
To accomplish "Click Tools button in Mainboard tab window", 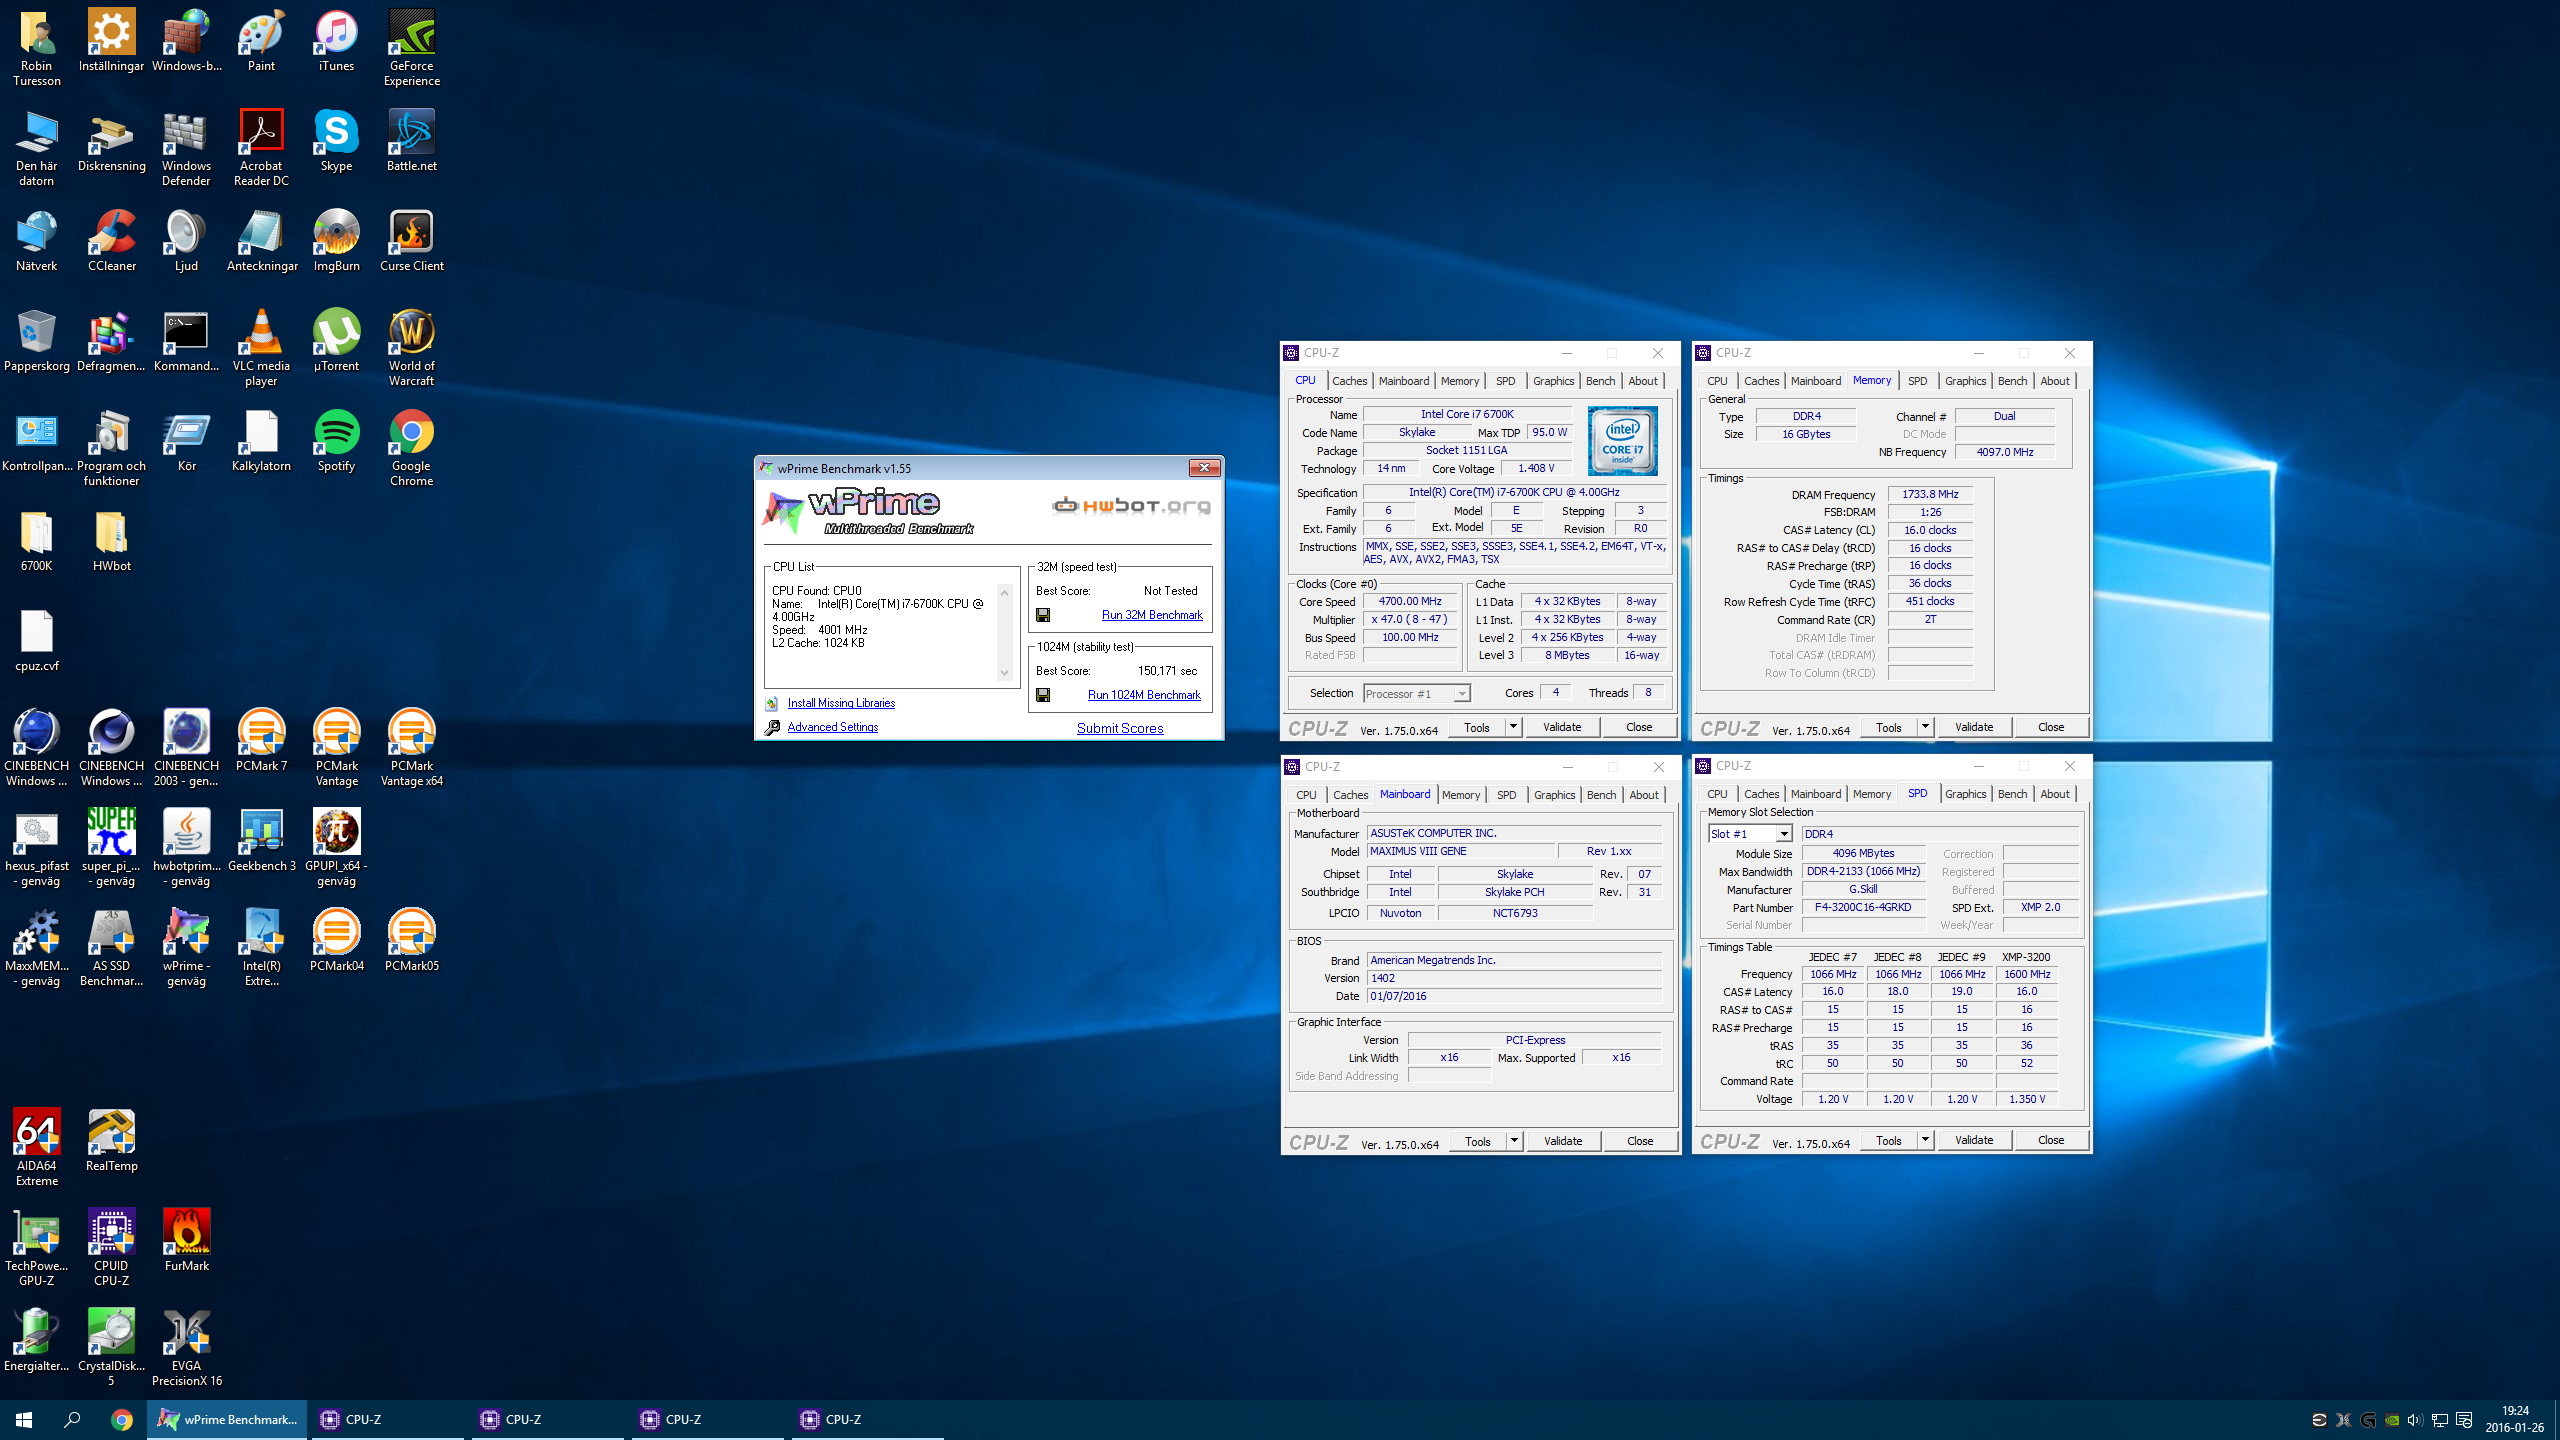I will point(1478,1141).
